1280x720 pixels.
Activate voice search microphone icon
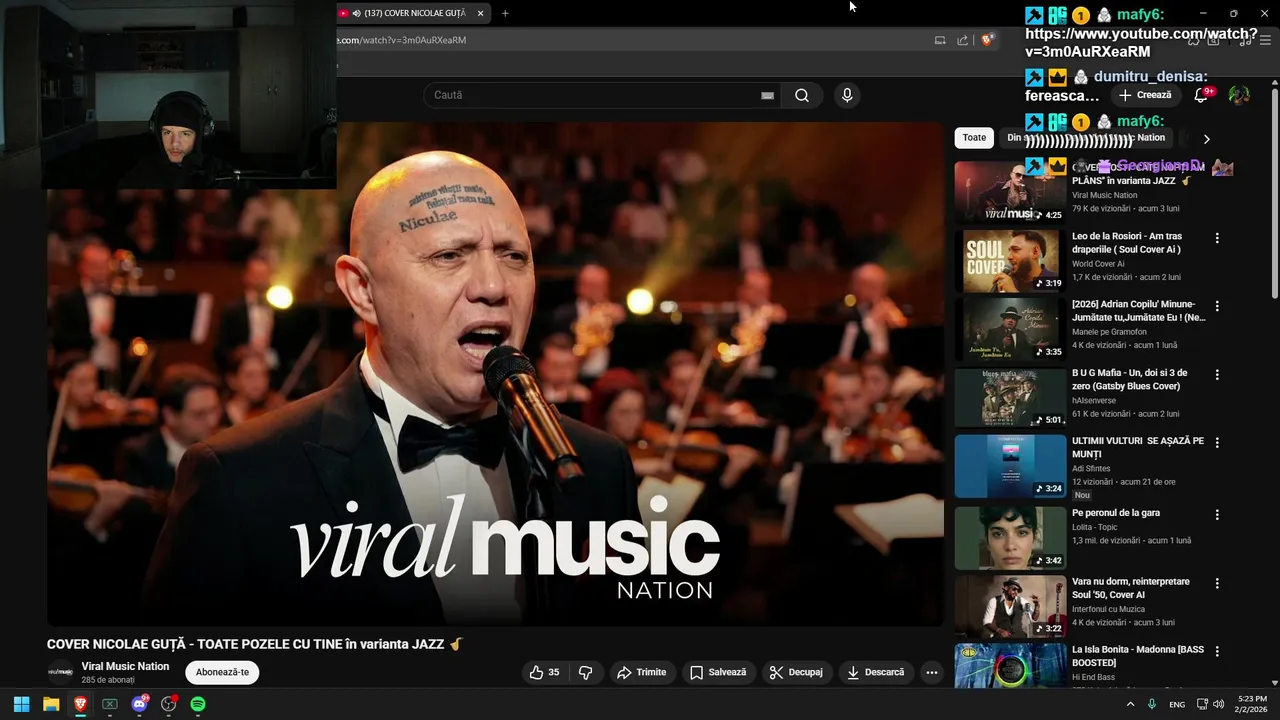[x=847, y=95]
